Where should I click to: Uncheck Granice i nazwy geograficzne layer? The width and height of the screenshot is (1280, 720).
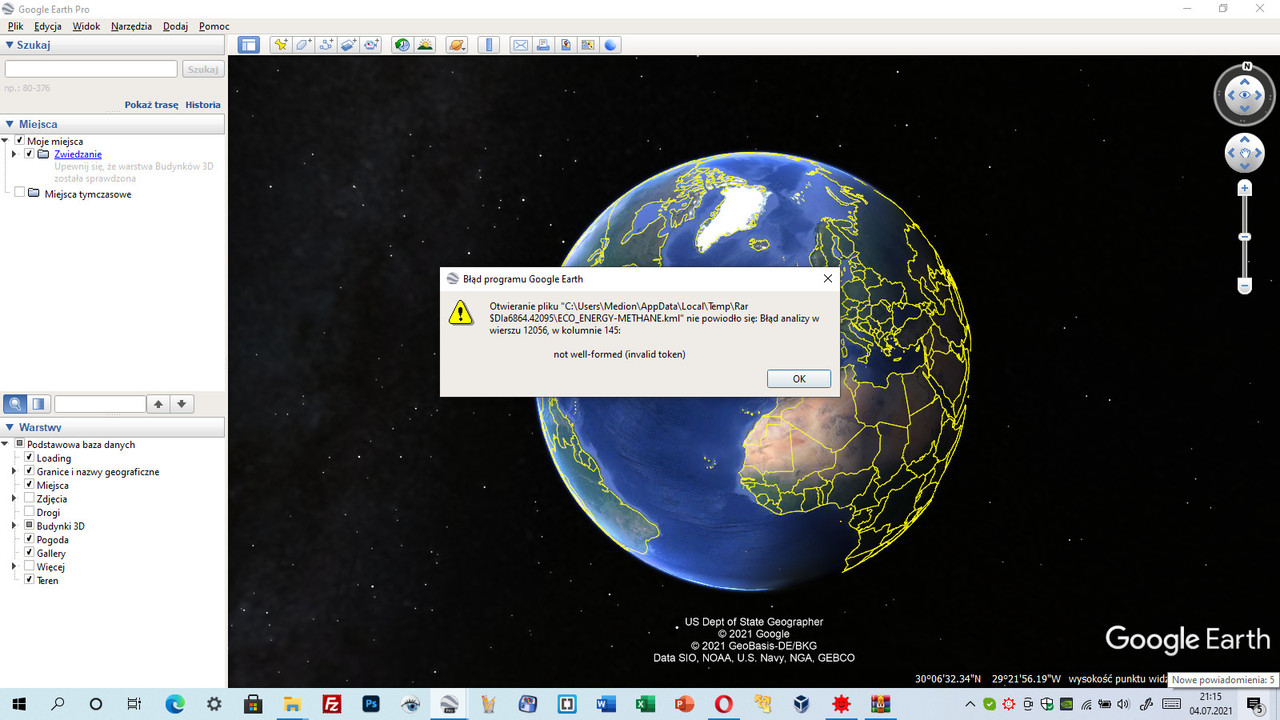[x=29, y=471]
